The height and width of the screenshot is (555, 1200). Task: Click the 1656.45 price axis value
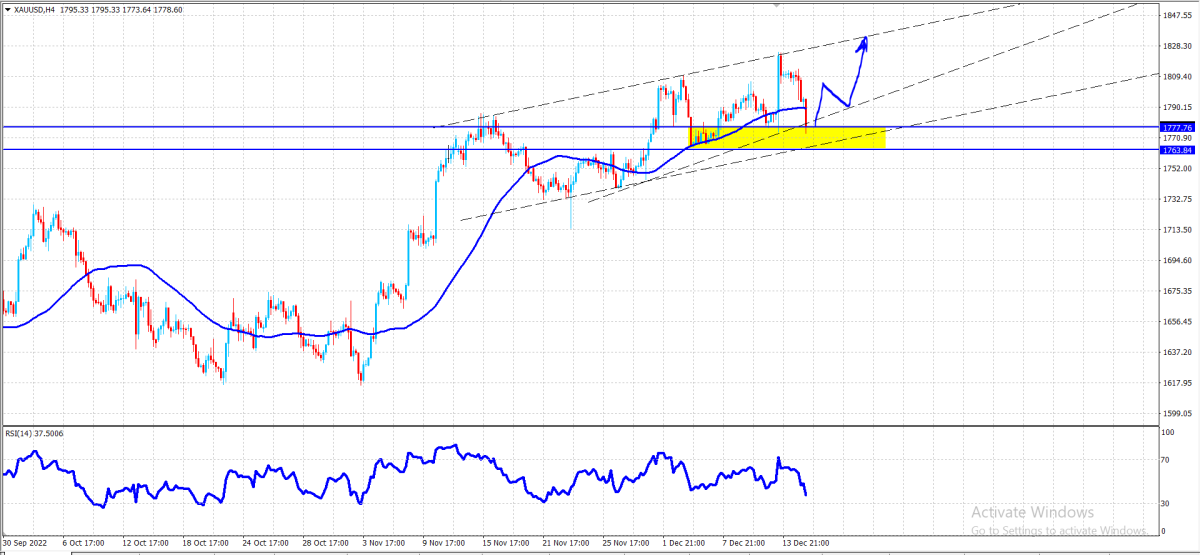(1177, 322)
